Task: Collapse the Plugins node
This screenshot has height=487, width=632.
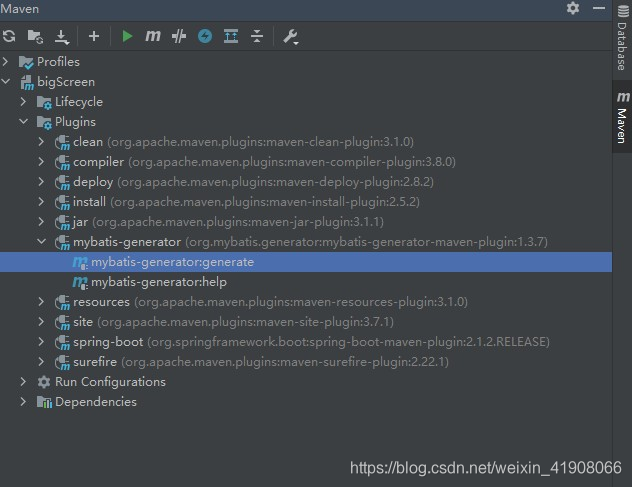Action: (x=23, y=121)
